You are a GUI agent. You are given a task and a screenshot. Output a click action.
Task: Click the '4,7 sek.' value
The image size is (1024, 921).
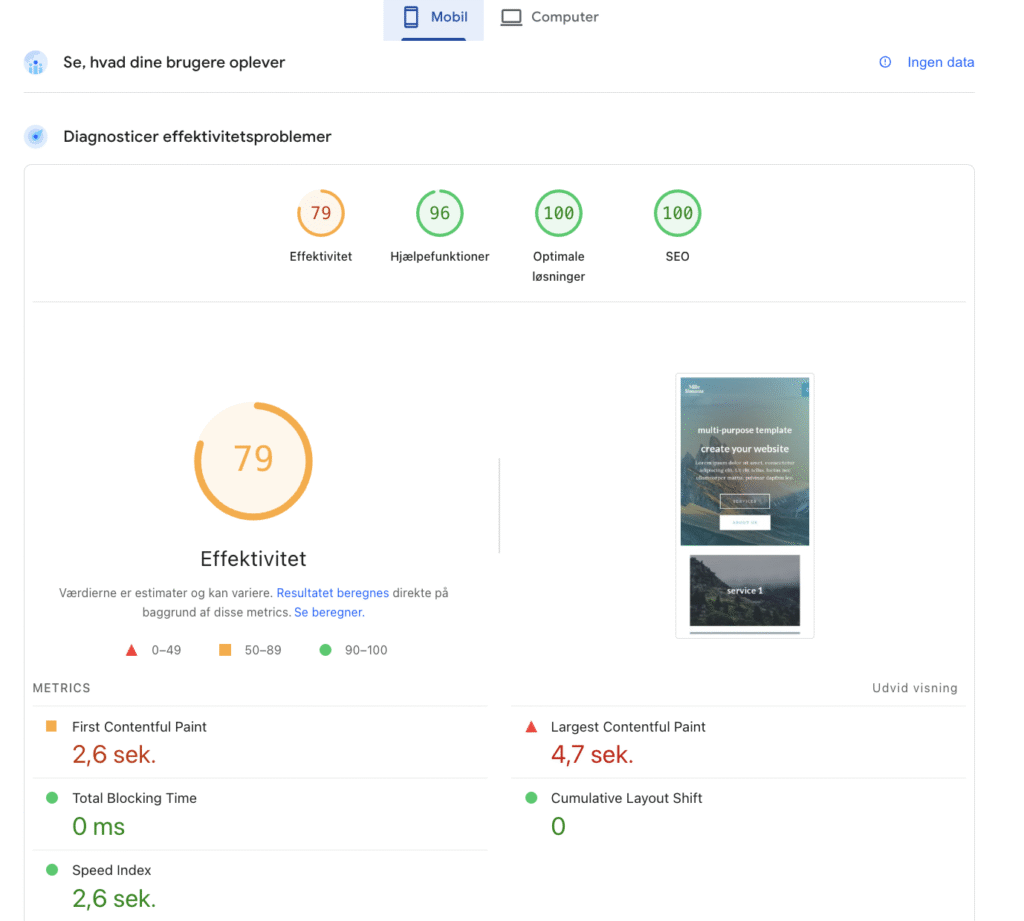[592, 755]
